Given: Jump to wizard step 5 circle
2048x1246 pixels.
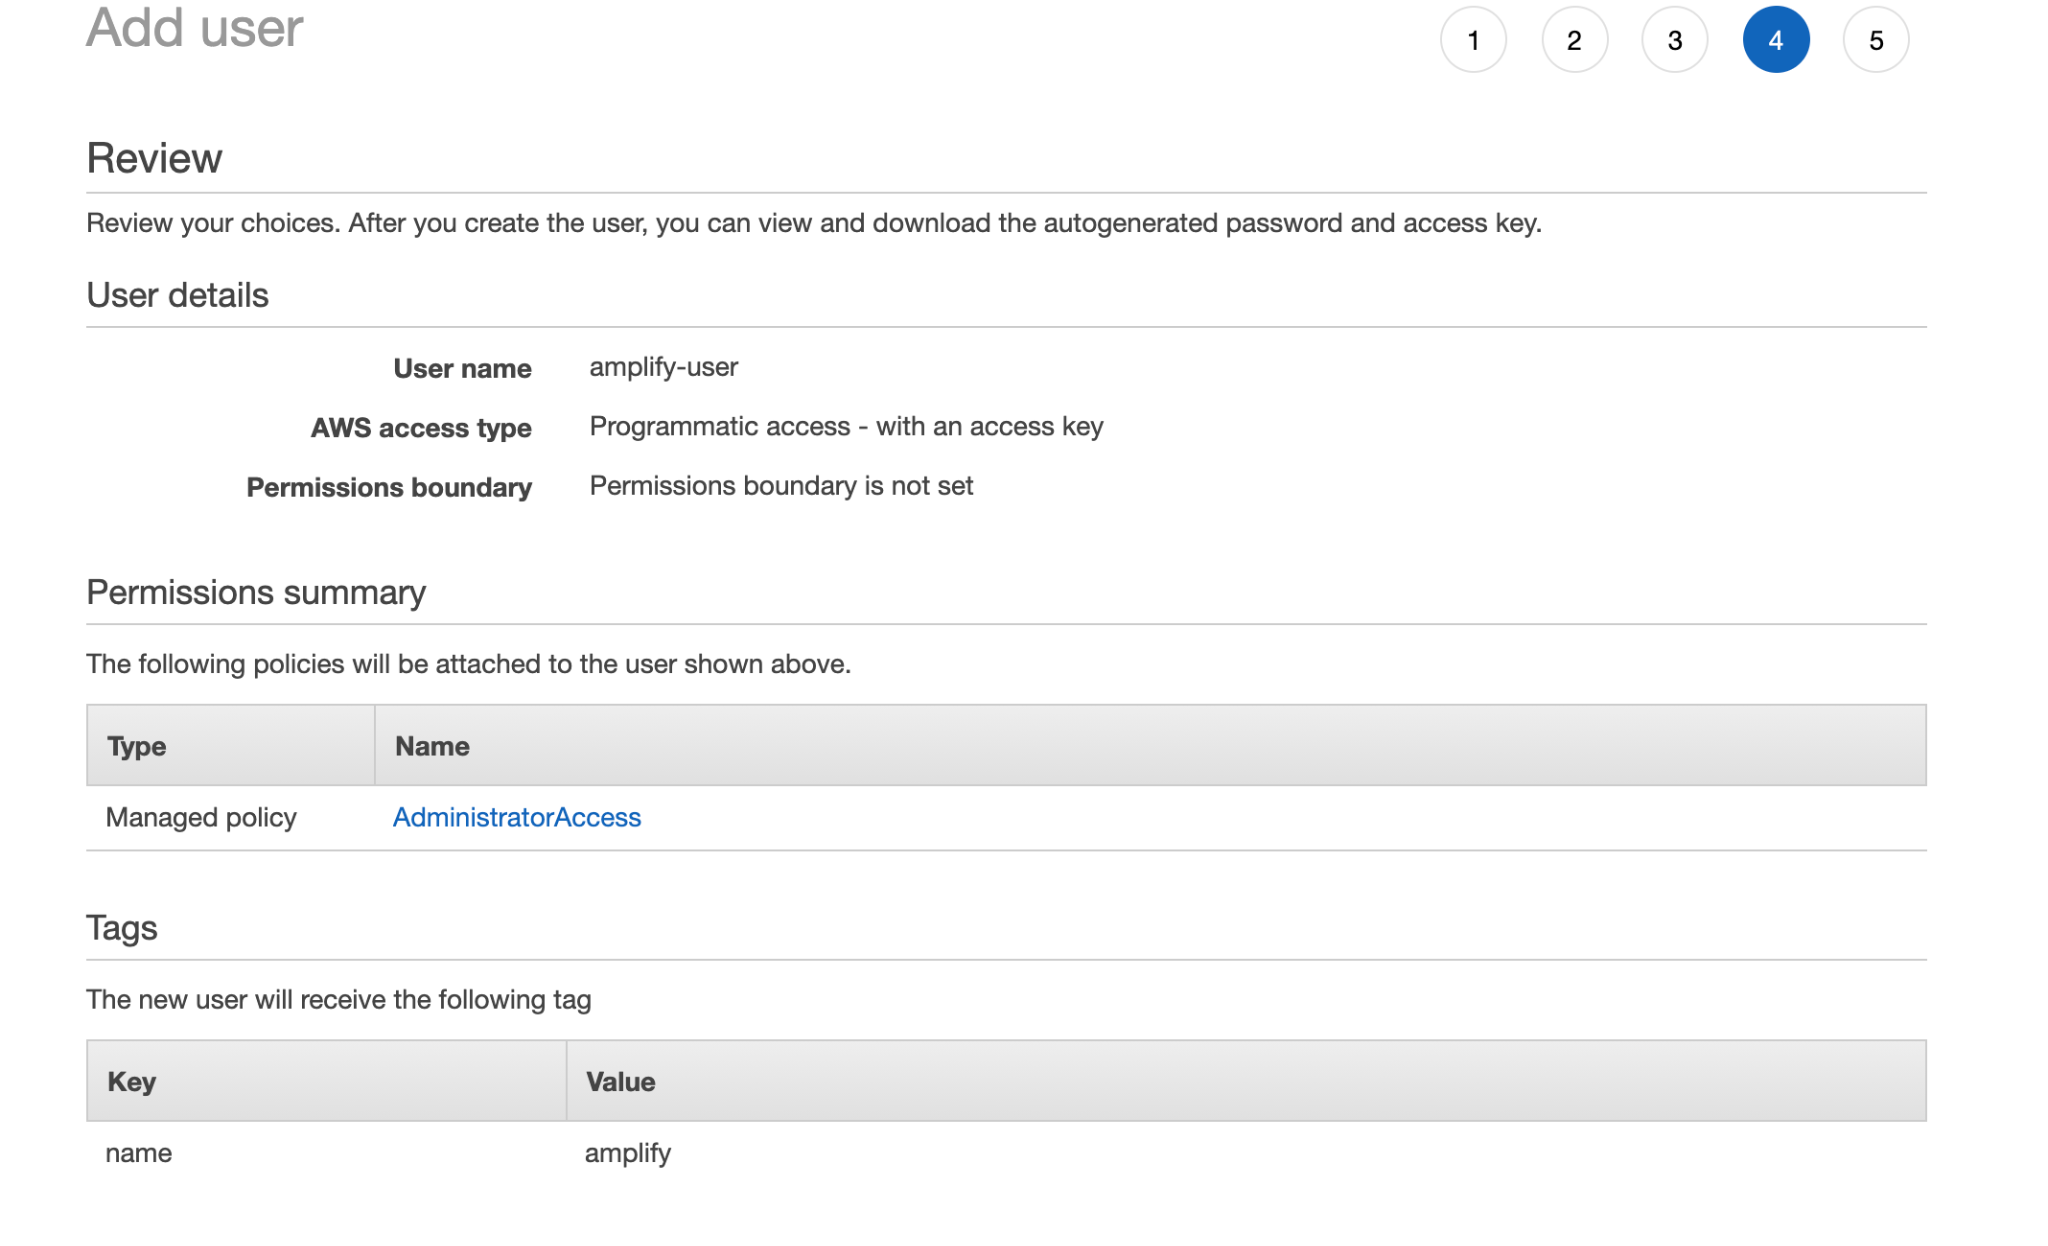Looking at the screenshot, I should 1876,40.
